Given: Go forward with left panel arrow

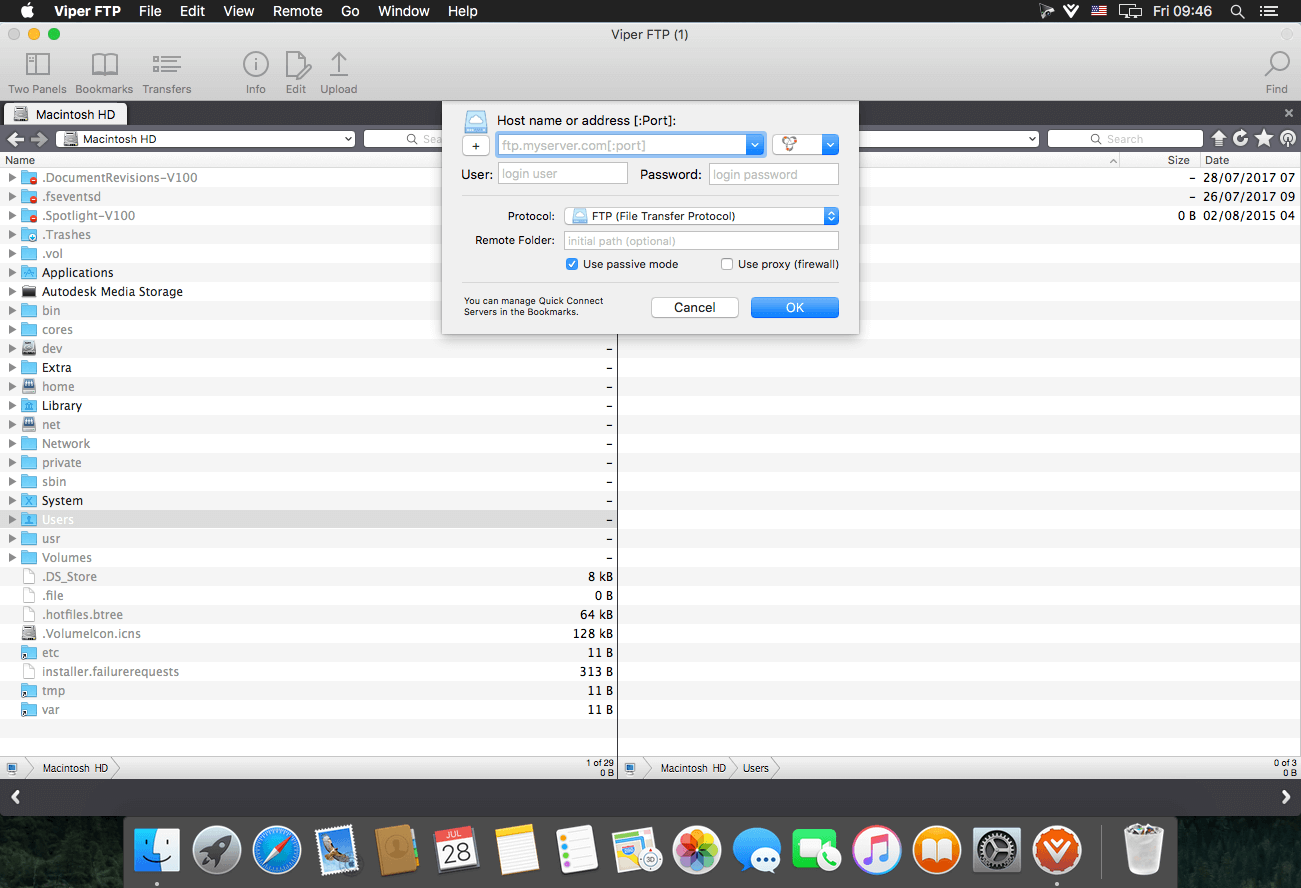Looking at the screenshot, I should tap(37, 139).
